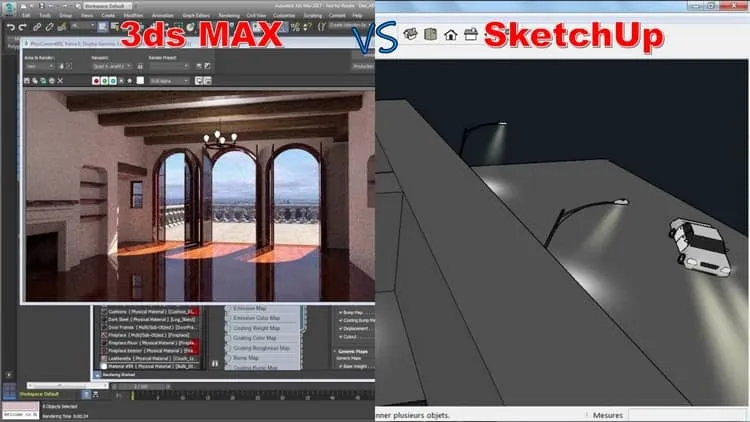Viewport: 750px width, 422px height.
Task: Select the Leatherette material row
Action: click(x=149, y=358)
